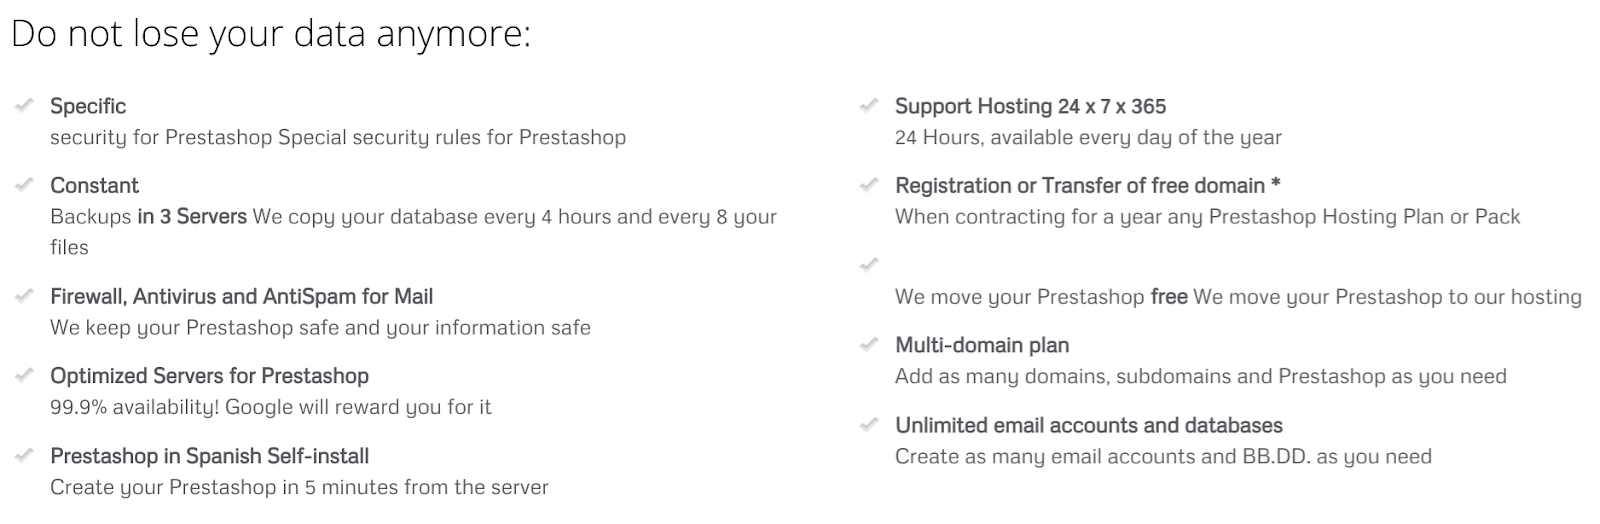Click the checkmark icon beside Constant
The image size is (1600, 524).
24,185
